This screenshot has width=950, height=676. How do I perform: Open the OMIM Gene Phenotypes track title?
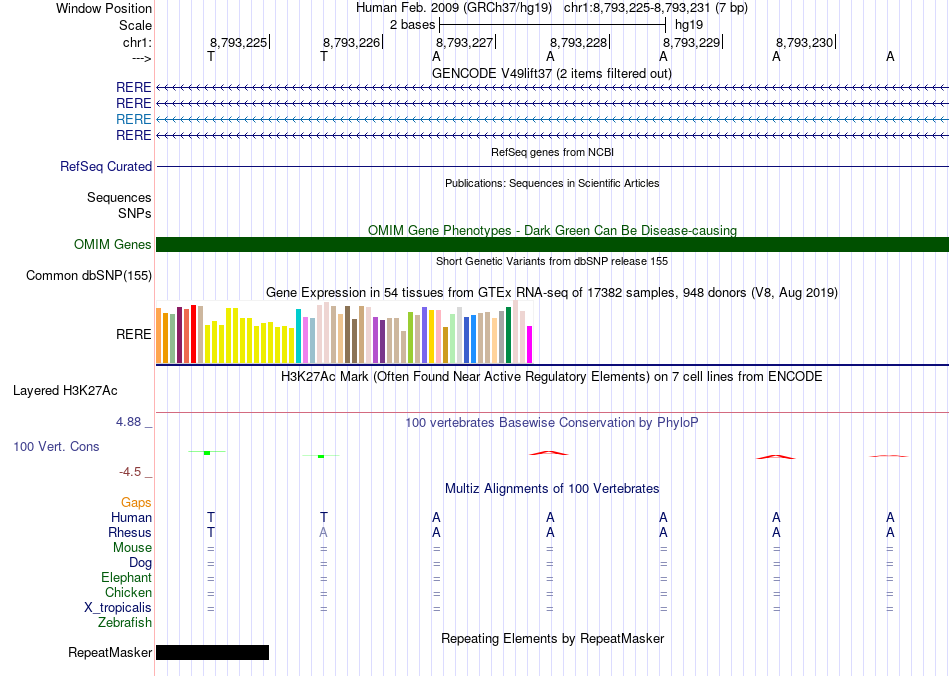click(552, 230)
